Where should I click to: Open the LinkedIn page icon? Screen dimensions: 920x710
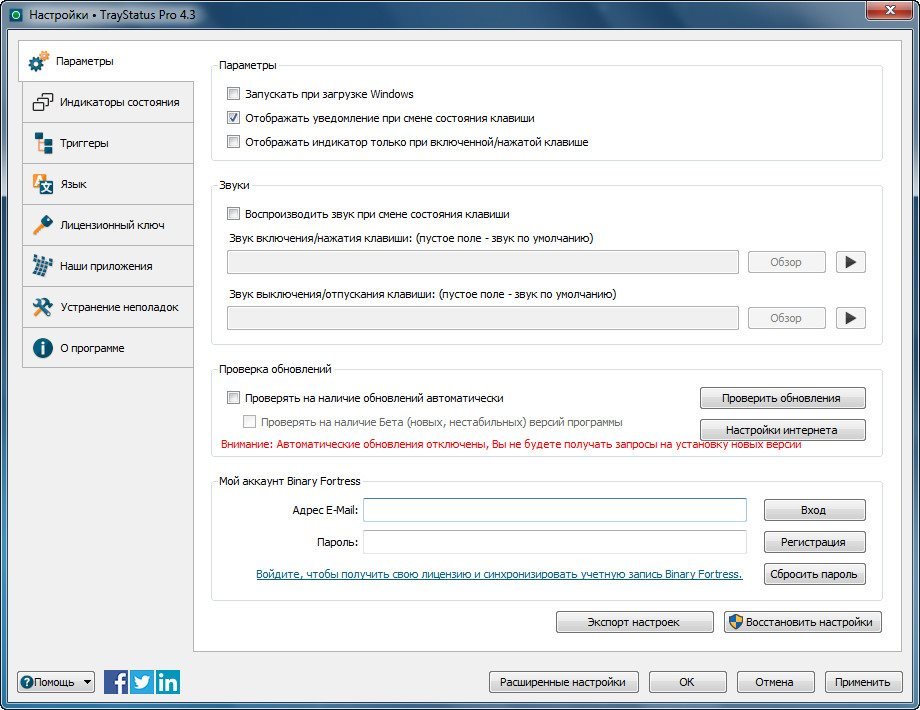click(168, 682)
